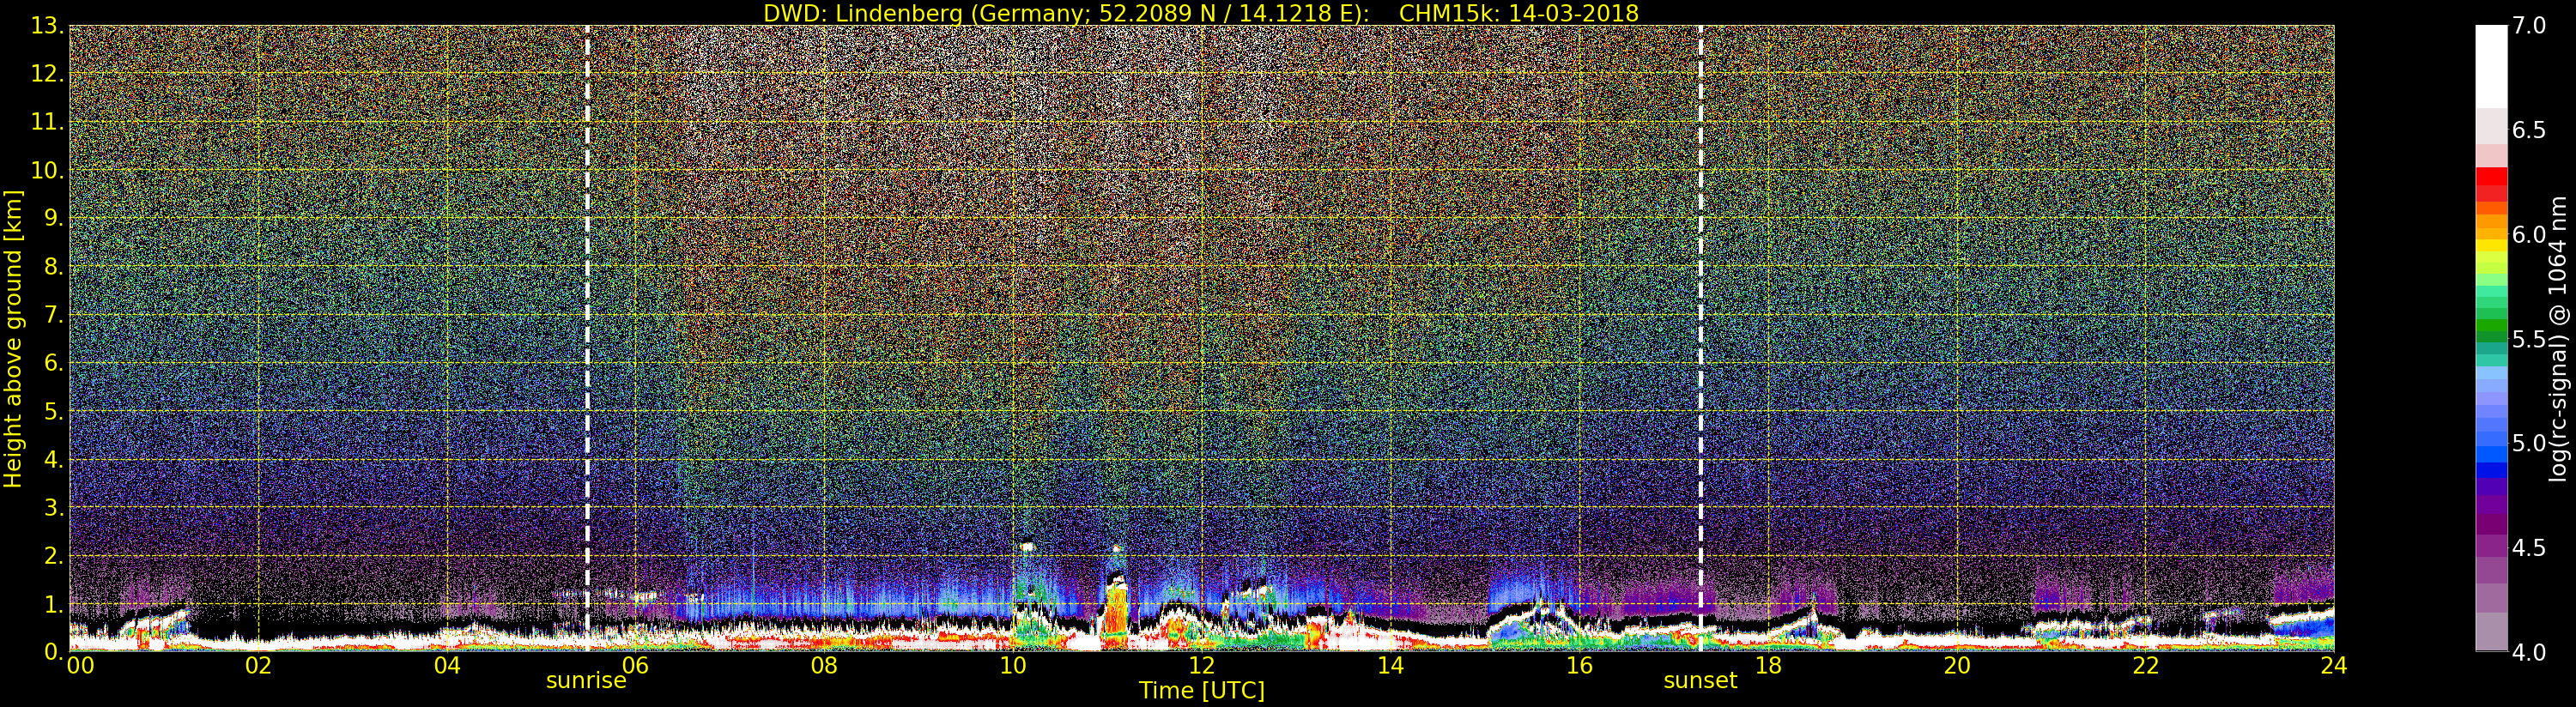
Task: Click the 'sunrise' label below the axis
Action: click(x=586, y=681)
